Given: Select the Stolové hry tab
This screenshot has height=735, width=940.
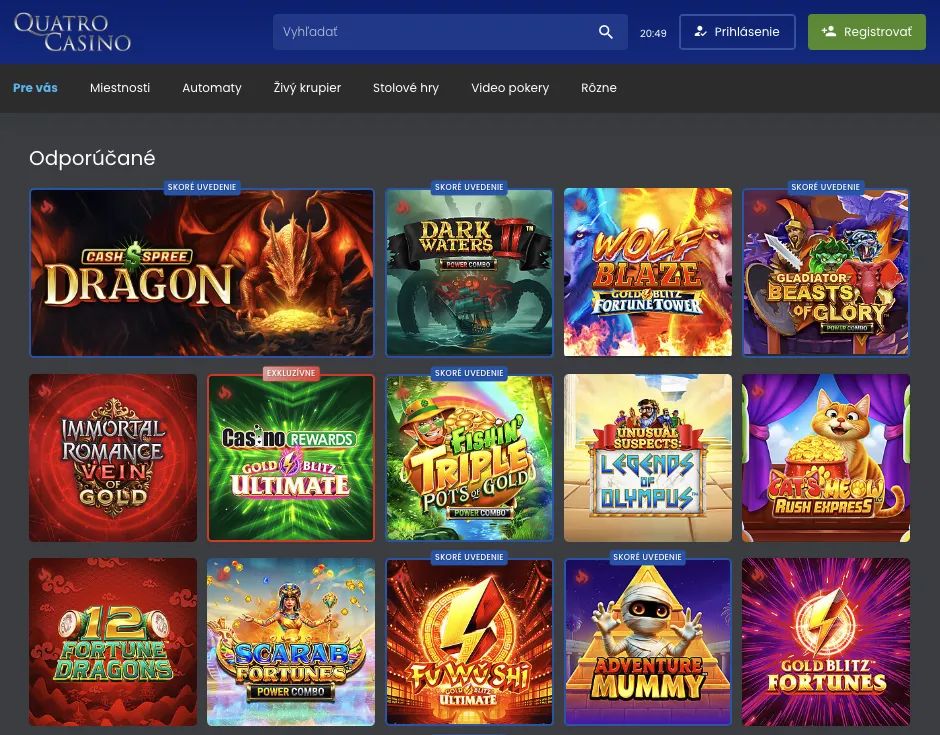Looking at the screenshot, I should click(x=406, y=88).
